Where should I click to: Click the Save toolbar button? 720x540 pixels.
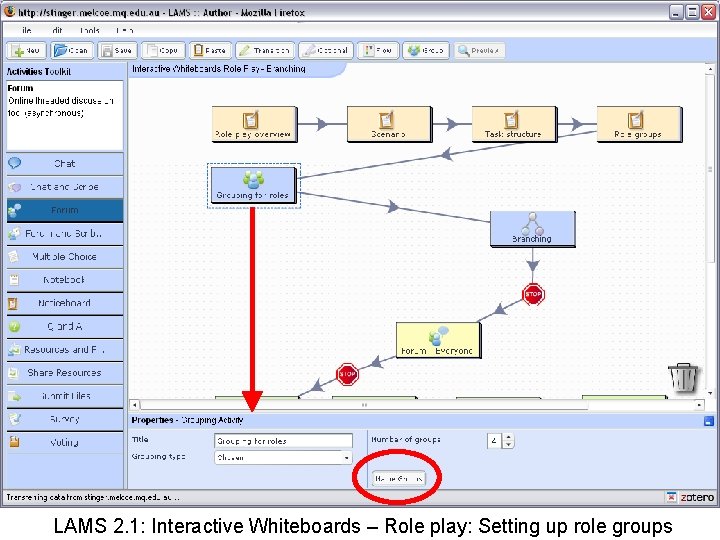click(118, 51)
